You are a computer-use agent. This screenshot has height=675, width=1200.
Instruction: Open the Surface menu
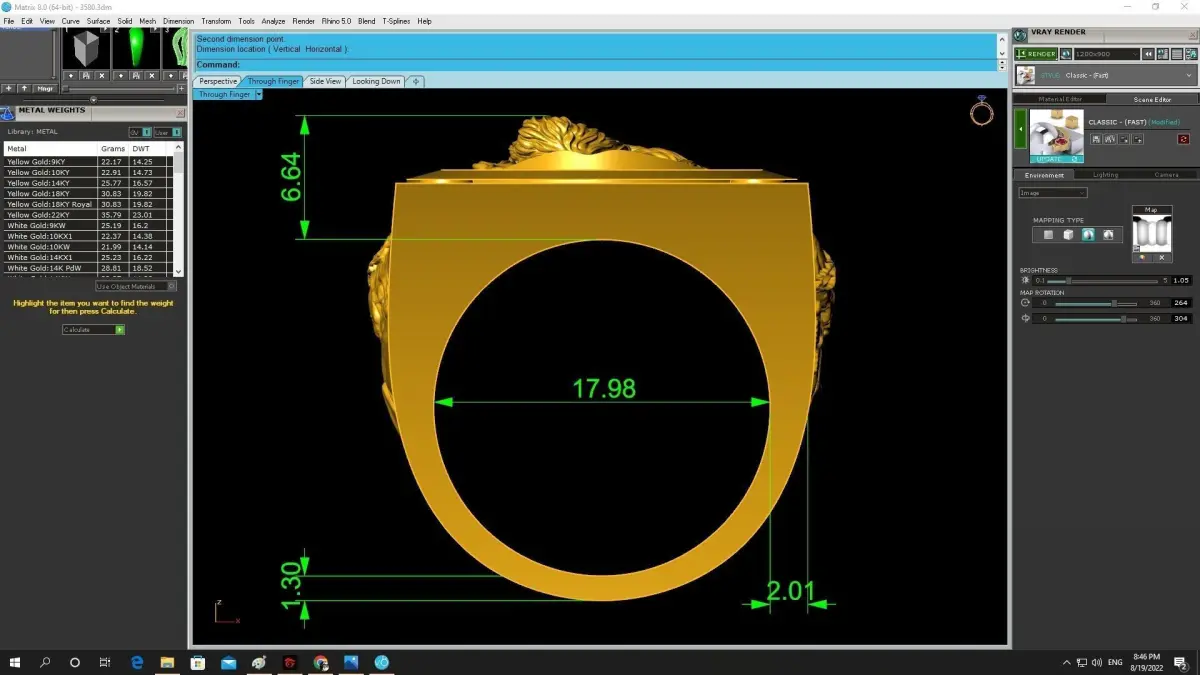98,21
